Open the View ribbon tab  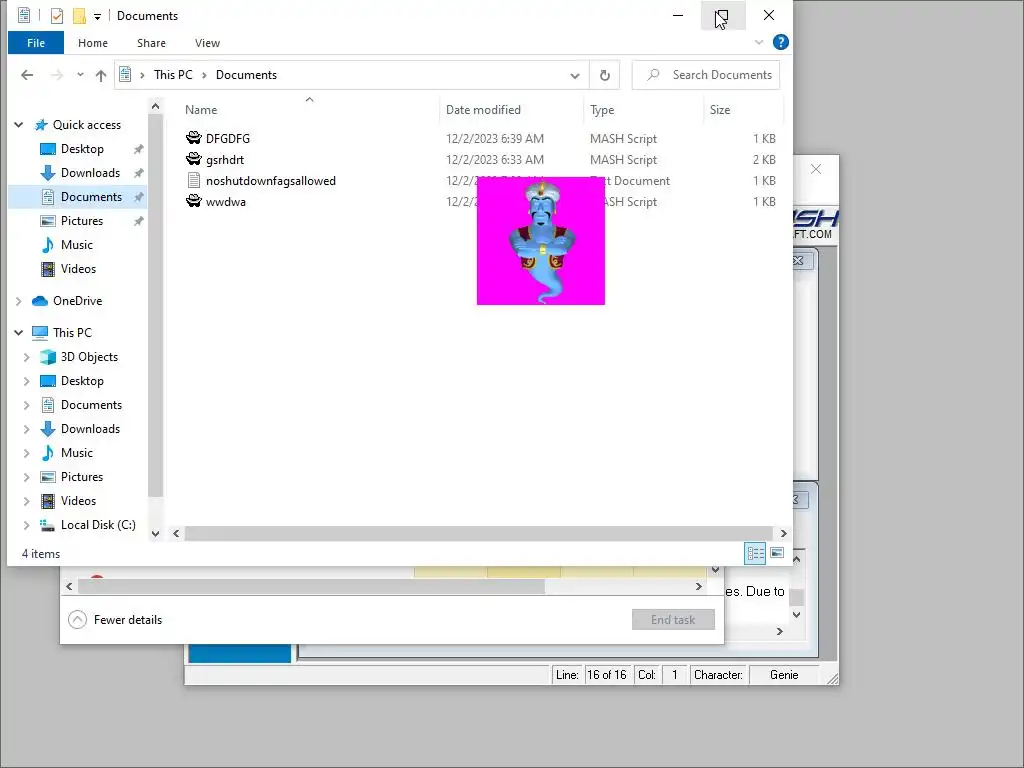207,43
